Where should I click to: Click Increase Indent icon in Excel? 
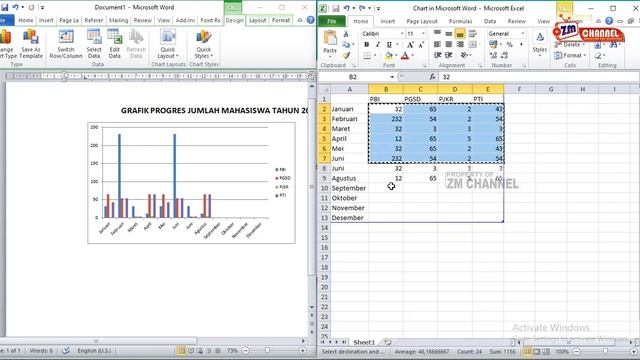[x=449, y=55]
